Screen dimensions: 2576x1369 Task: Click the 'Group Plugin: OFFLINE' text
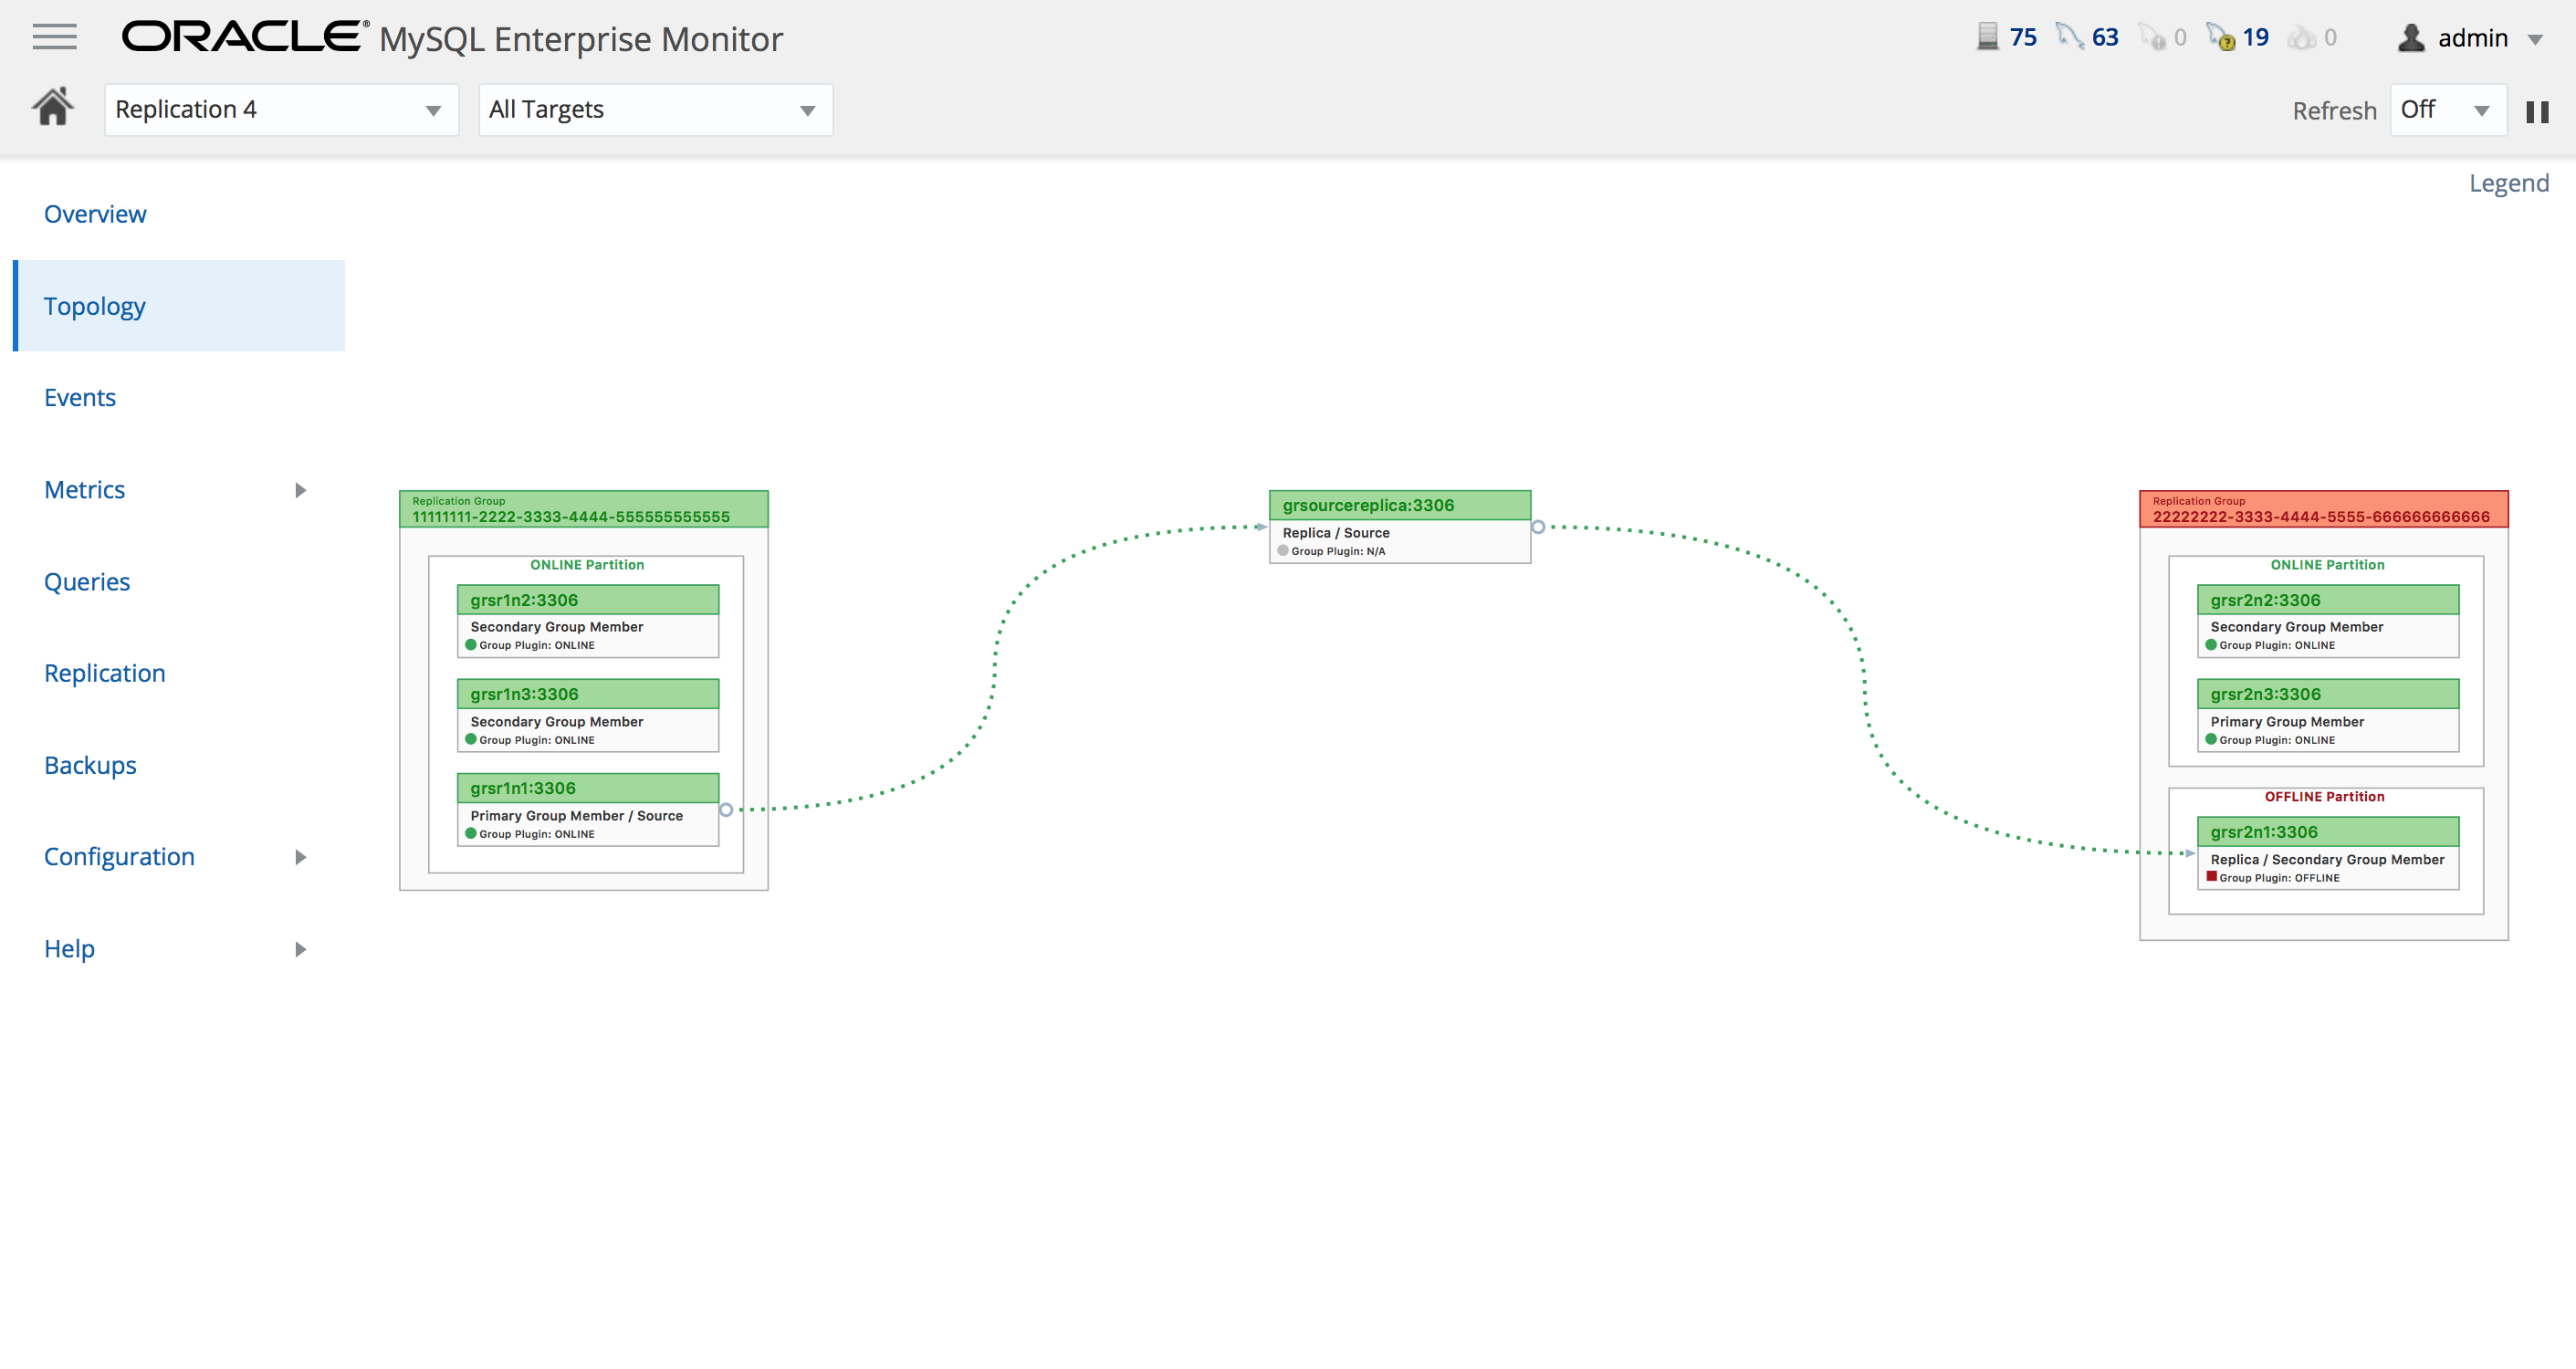(x=2279, y=878)
